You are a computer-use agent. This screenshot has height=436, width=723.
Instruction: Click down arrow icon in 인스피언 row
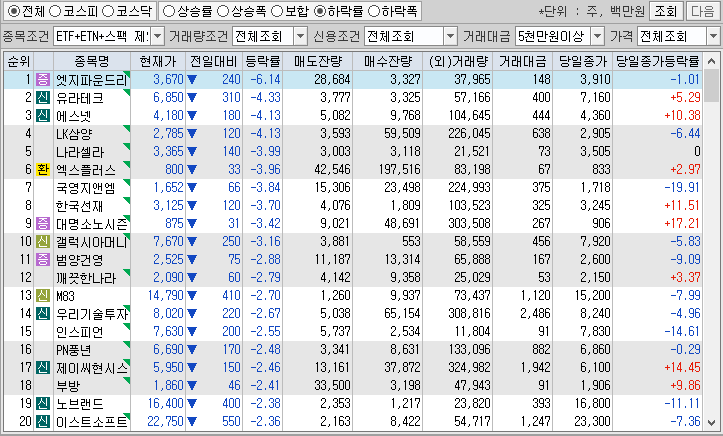coord(192,331)
